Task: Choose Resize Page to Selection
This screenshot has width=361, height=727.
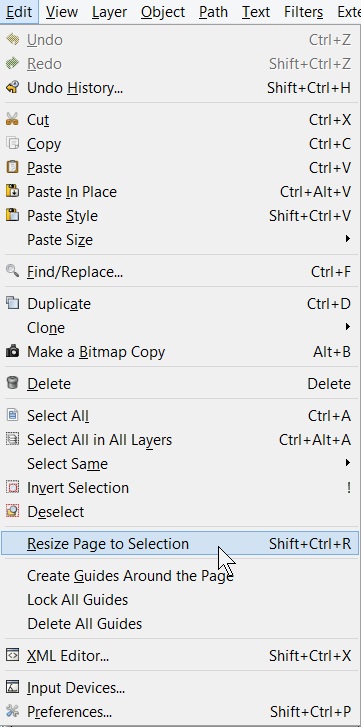Action: (180, 543)
